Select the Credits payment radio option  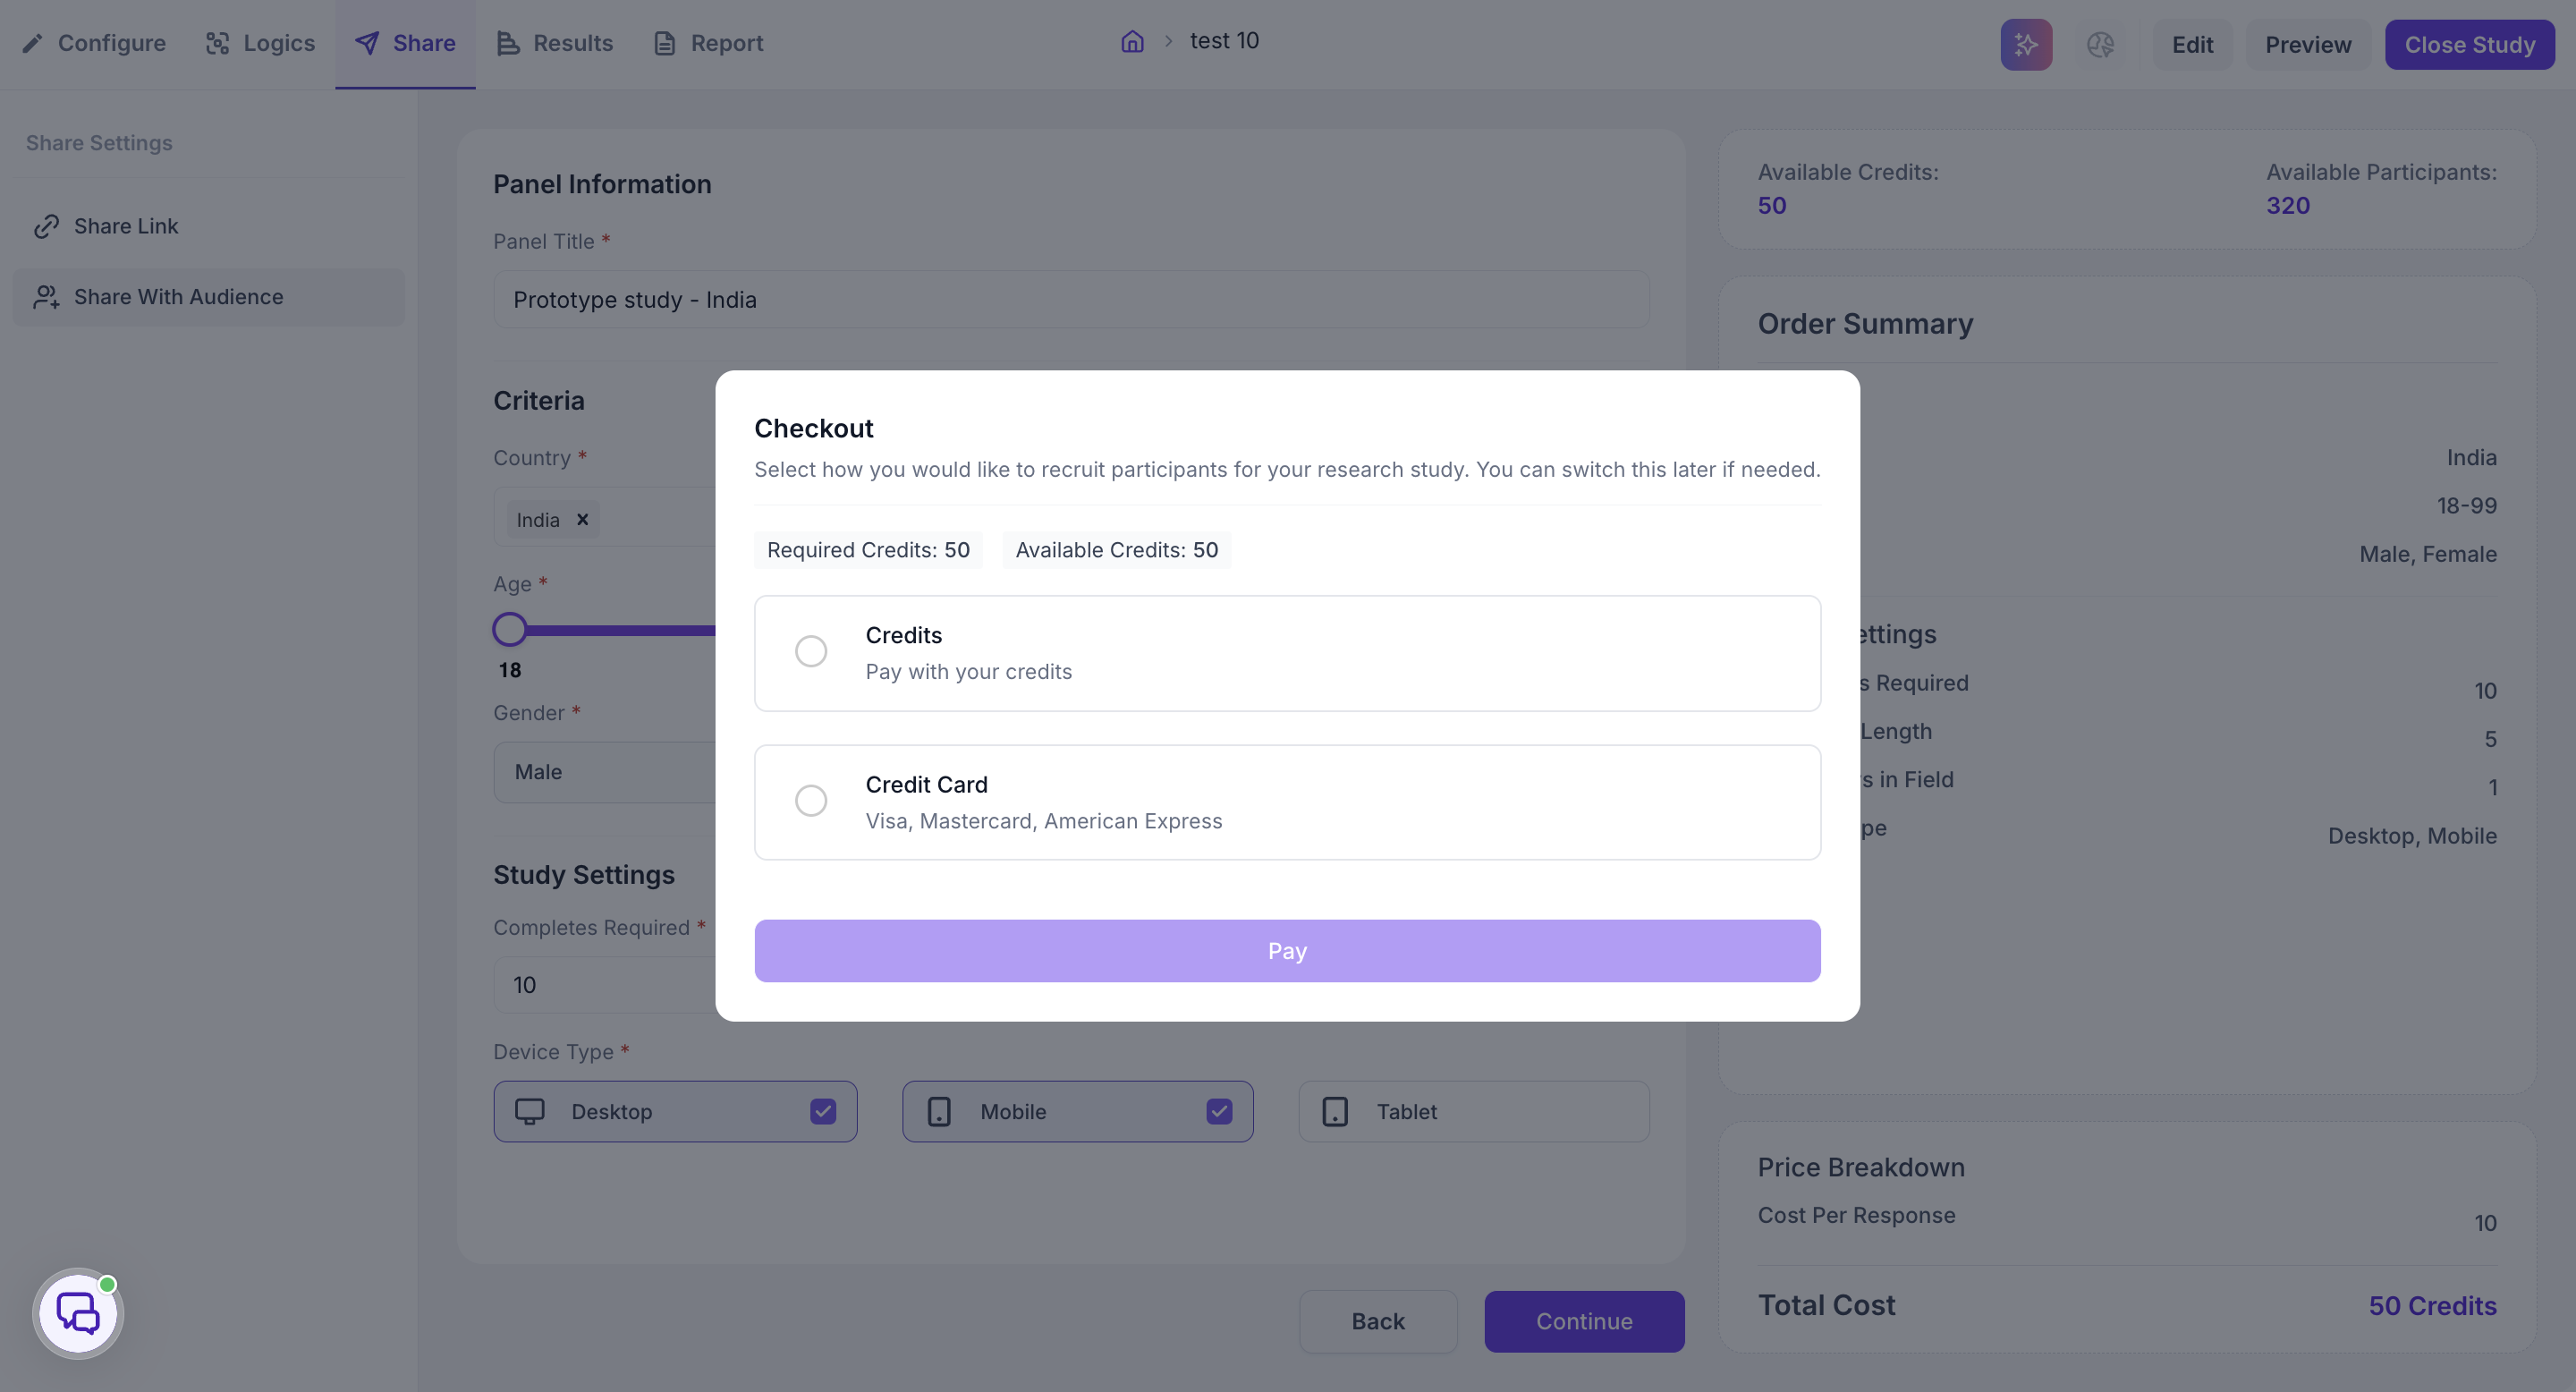pos(811,651)
